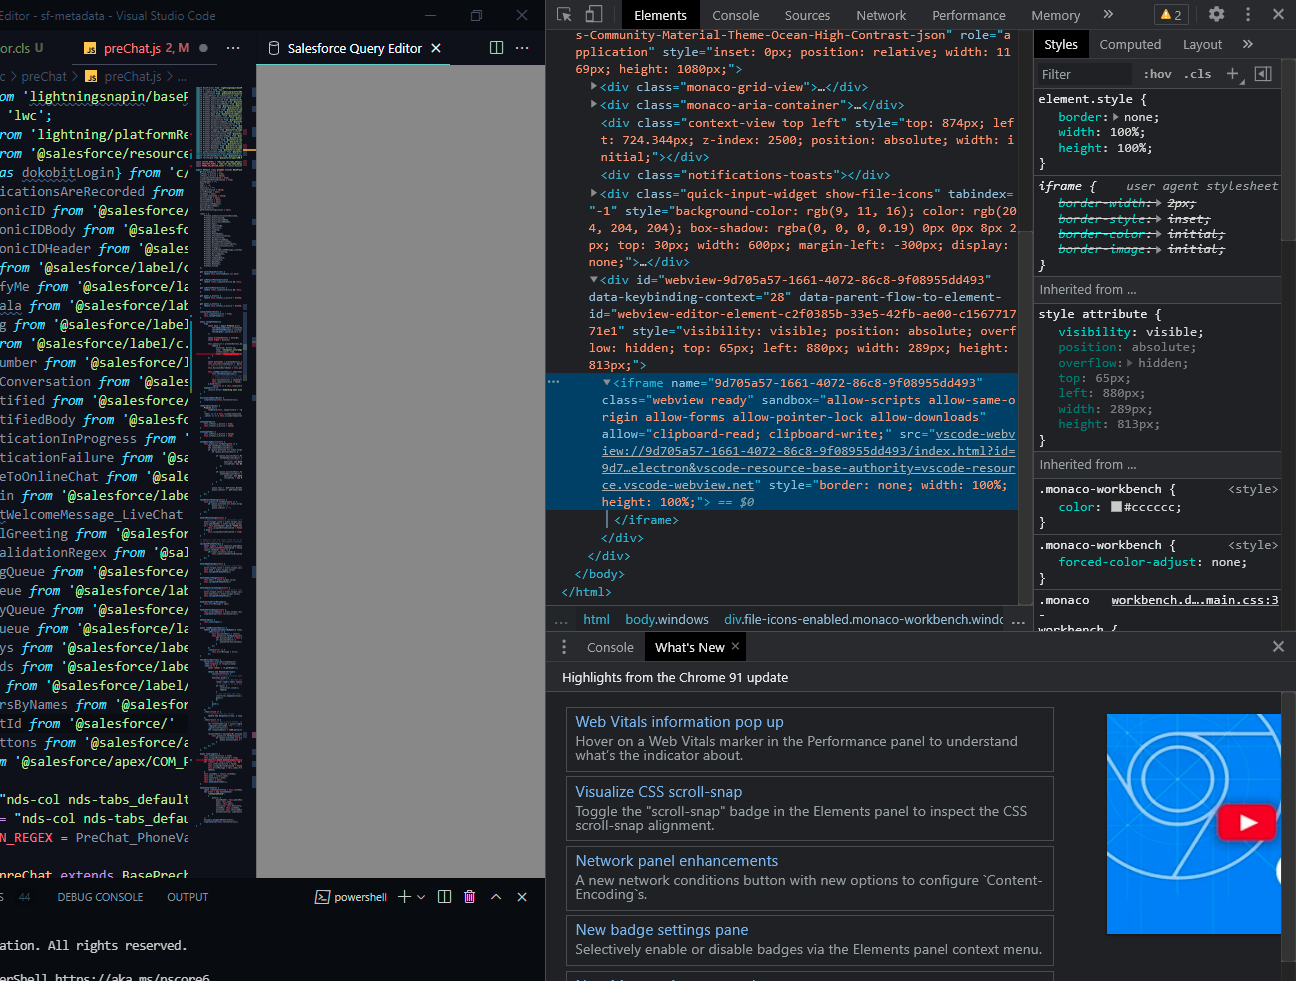Open the drawer kebab menu icon
This screenshot has width=1296, height=981.
[564, 647]
